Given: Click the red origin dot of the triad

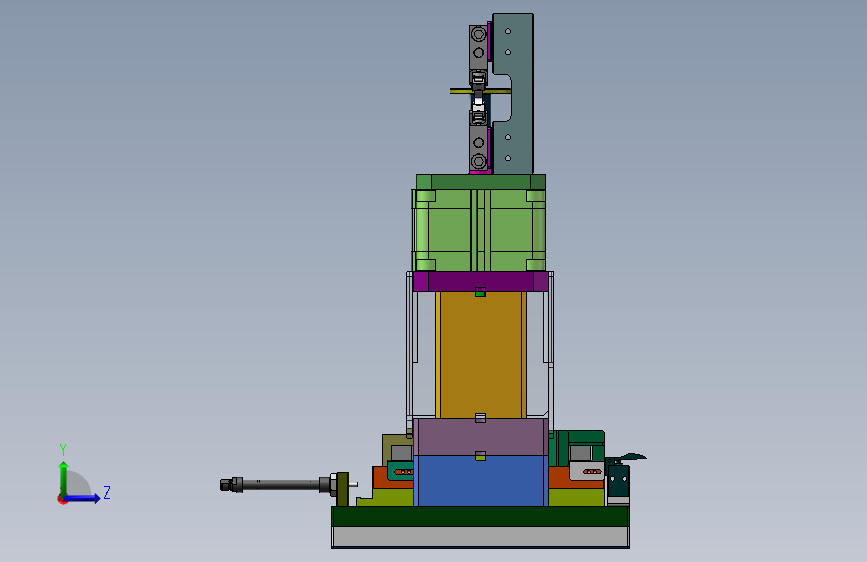Looking at the screenshot, I should [62, 499].
